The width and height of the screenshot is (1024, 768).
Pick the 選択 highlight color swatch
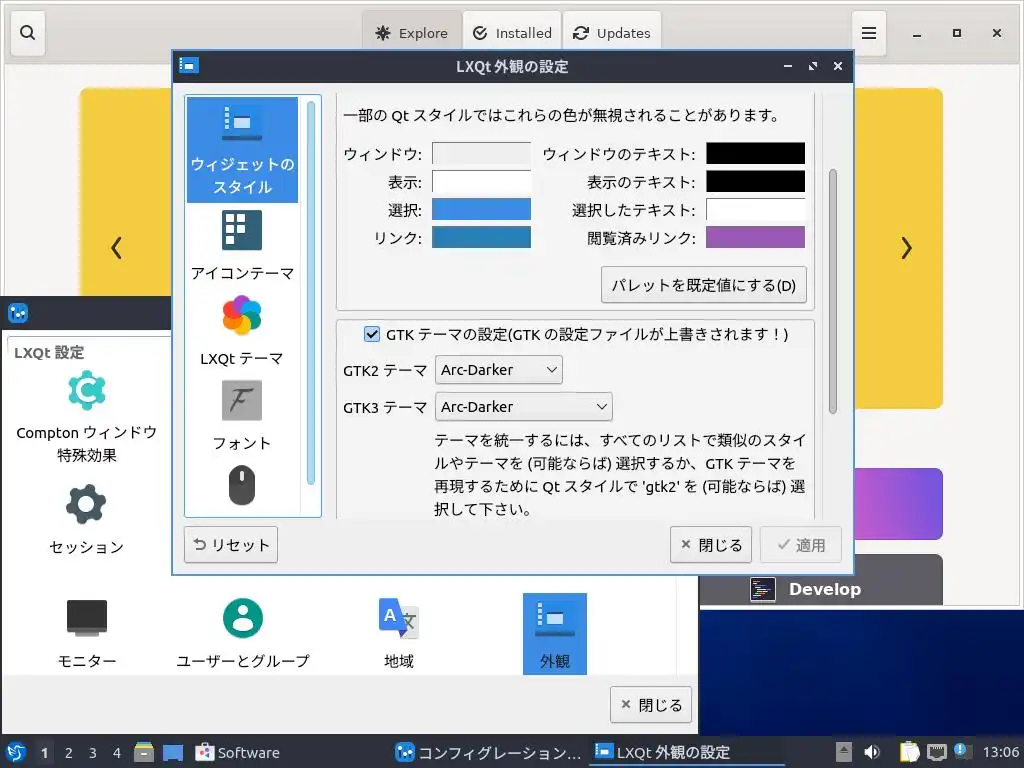[x=481, y=210]
